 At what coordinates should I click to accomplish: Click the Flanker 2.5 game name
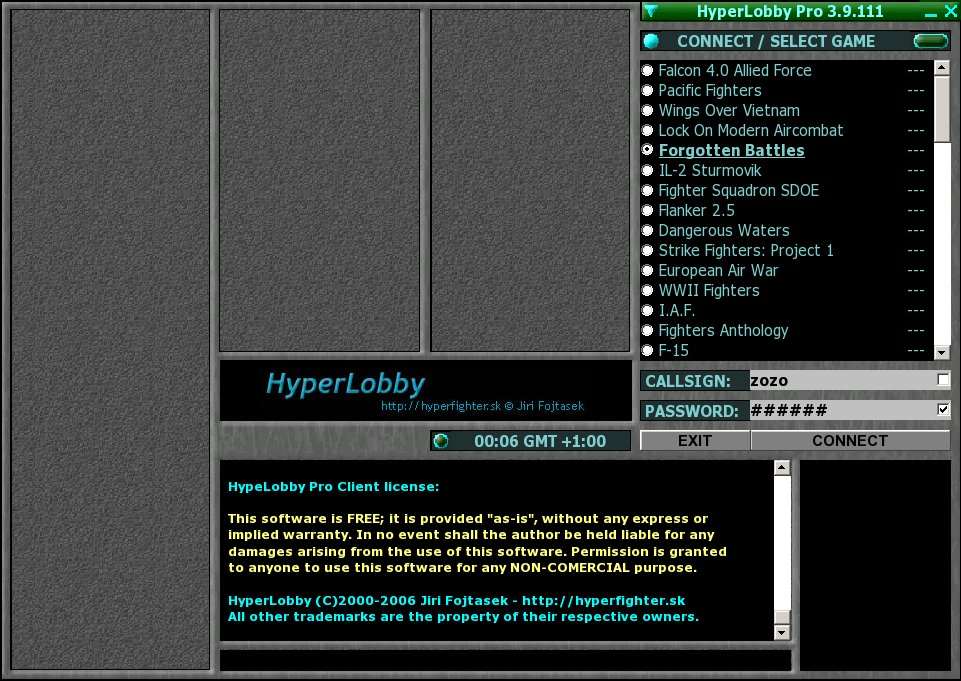point(696,210)
